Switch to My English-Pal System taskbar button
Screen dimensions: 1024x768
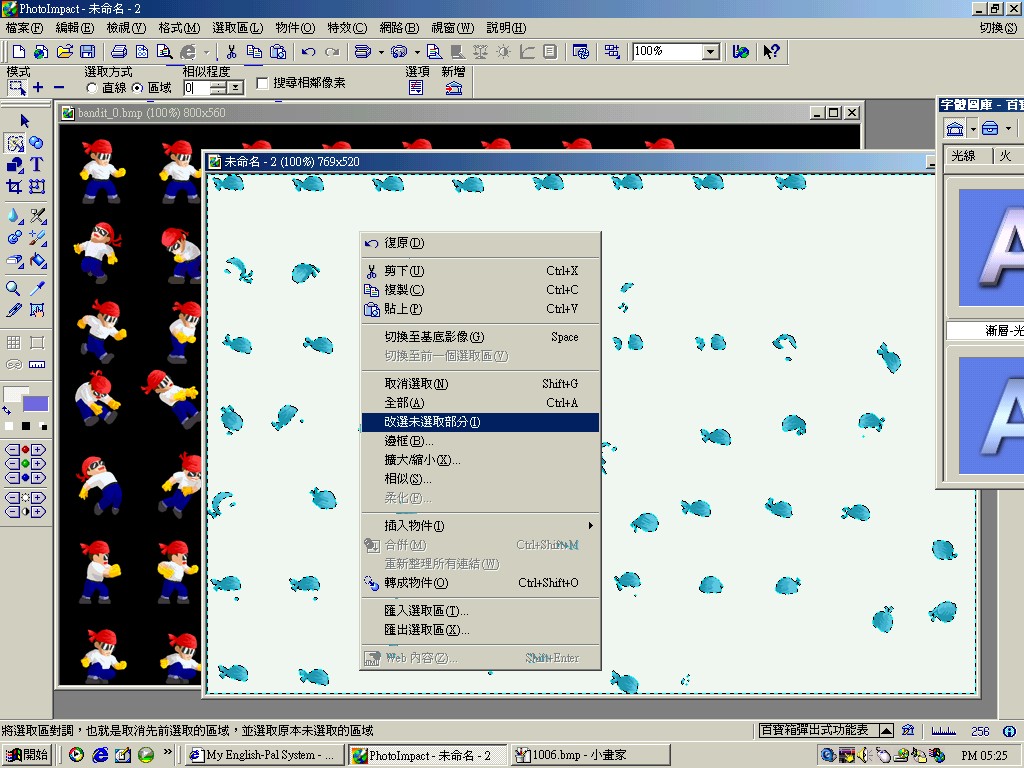(x=264, y=755)
